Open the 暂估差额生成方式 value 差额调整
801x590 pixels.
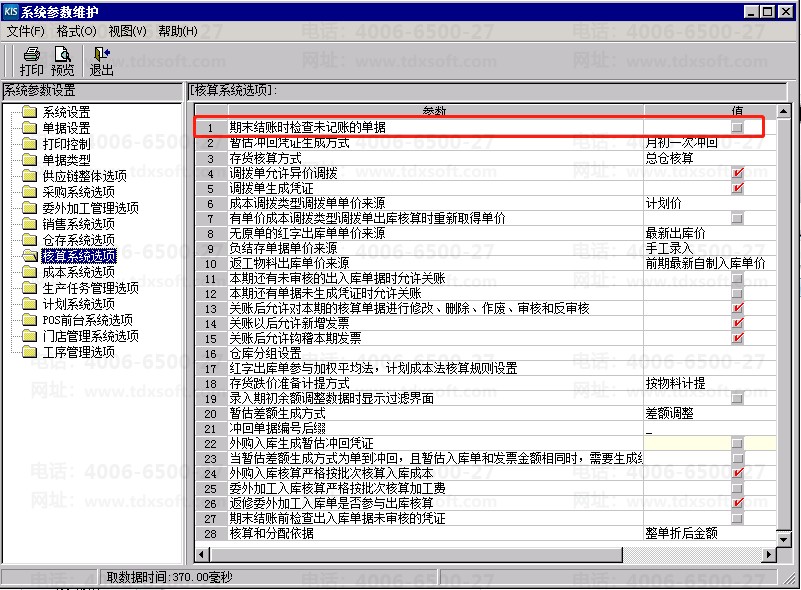coord(708,413)
